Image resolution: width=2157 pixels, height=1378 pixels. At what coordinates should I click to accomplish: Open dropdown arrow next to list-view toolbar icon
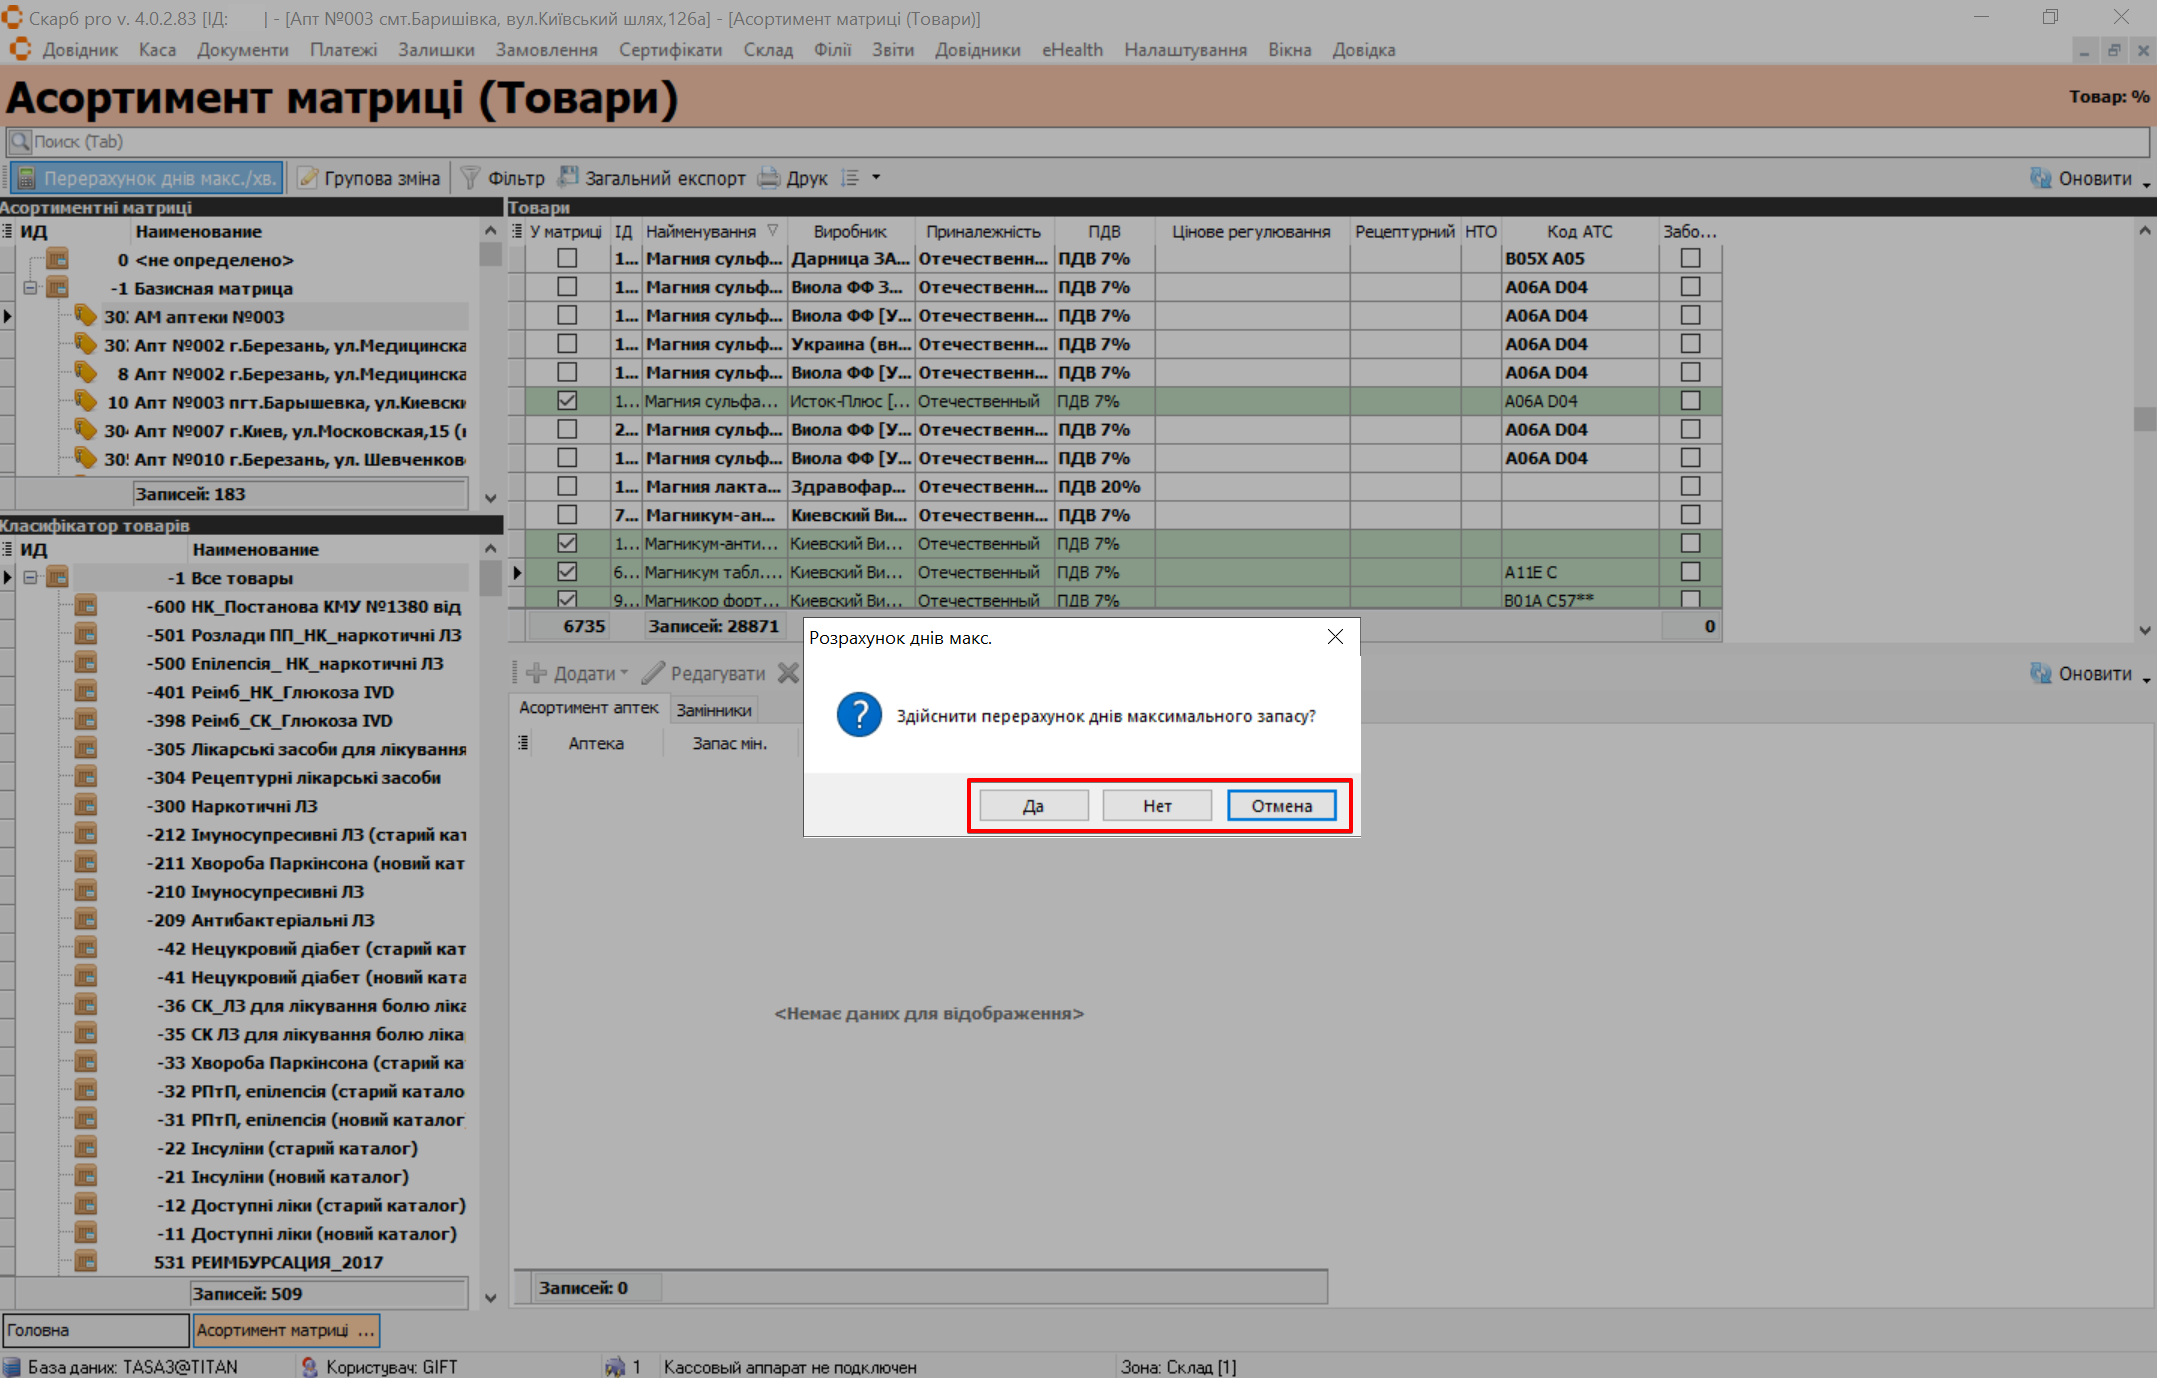click(x=876, y=178)
